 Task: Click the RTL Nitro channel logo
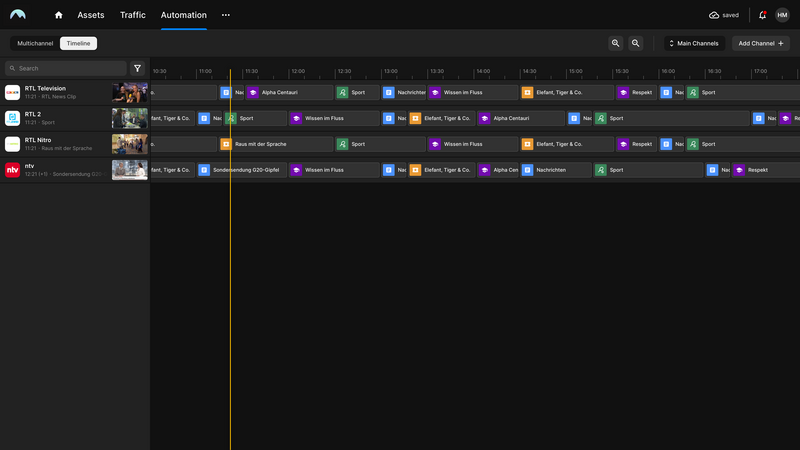pyautogui.click(x=12, y=144)
